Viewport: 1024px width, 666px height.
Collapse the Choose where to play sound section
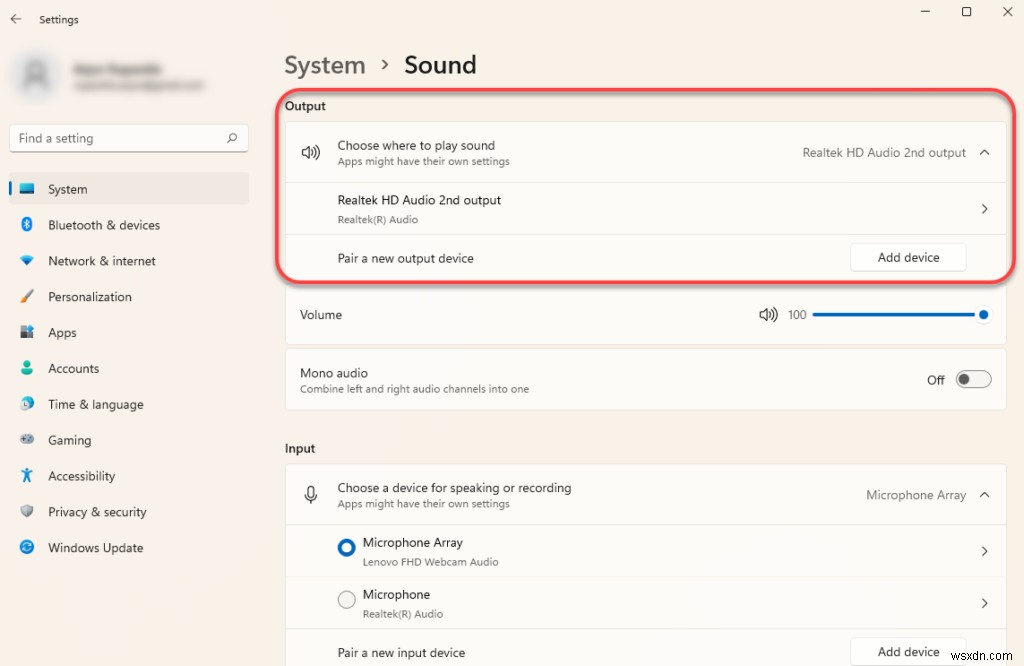coord(984,152)
